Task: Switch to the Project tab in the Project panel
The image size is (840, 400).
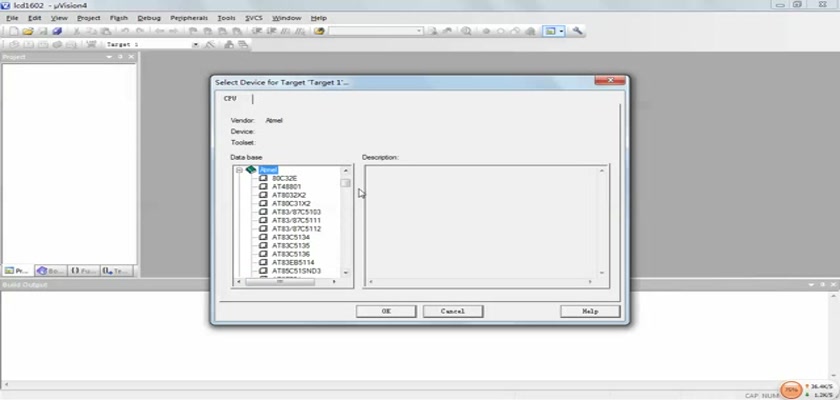Action: pyautogui.click(x=17, y=271)
